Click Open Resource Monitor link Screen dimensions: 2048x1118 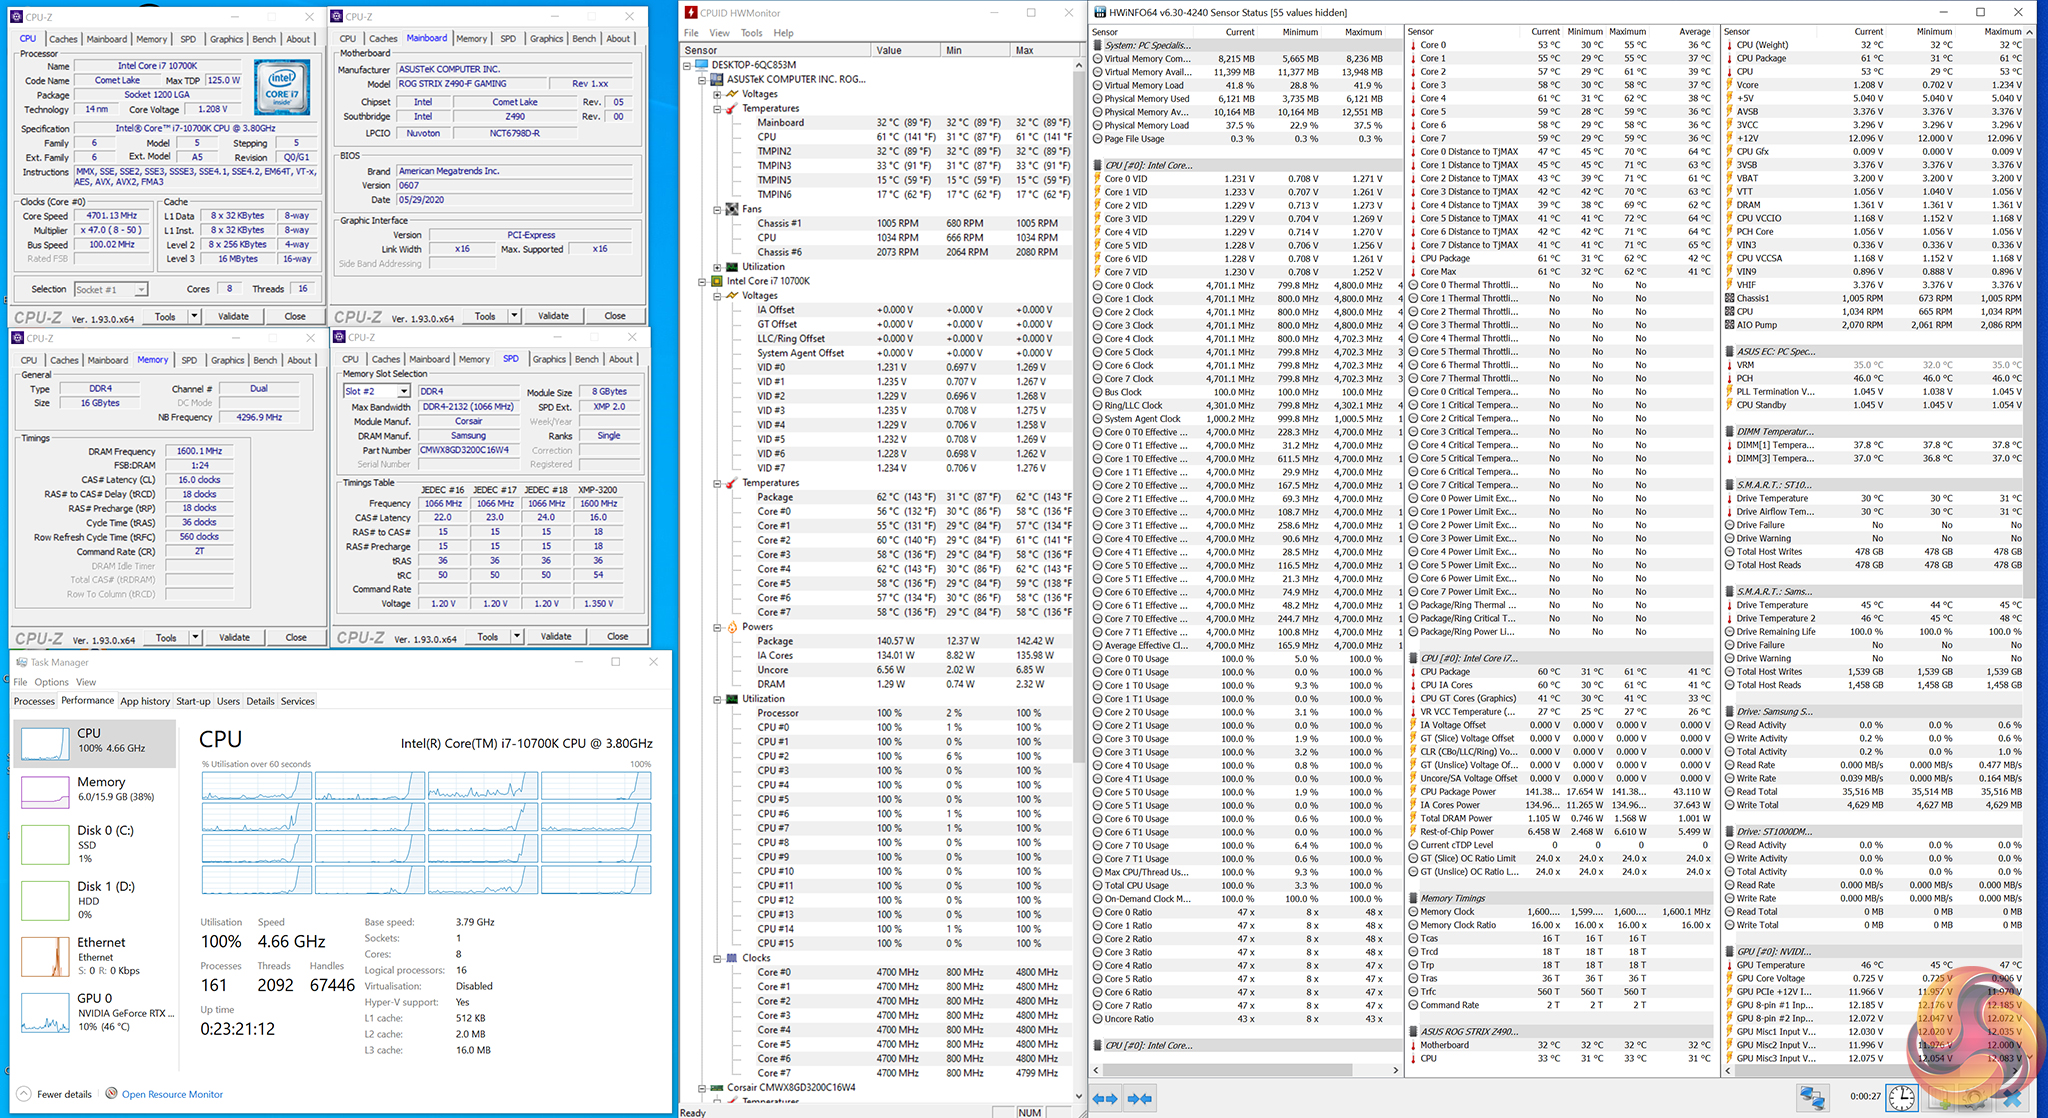point(172,1094)
